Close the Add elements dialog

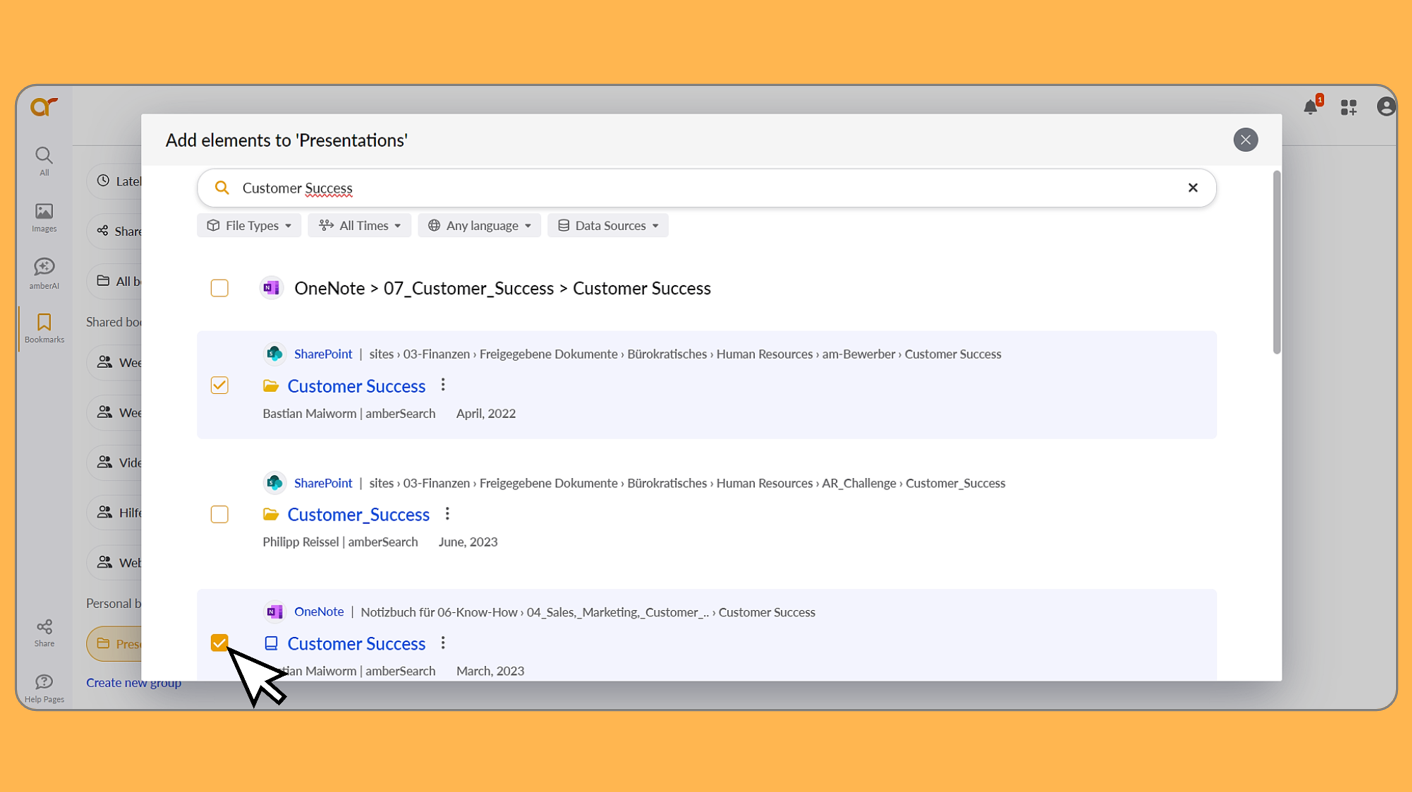click(1245, 140)
